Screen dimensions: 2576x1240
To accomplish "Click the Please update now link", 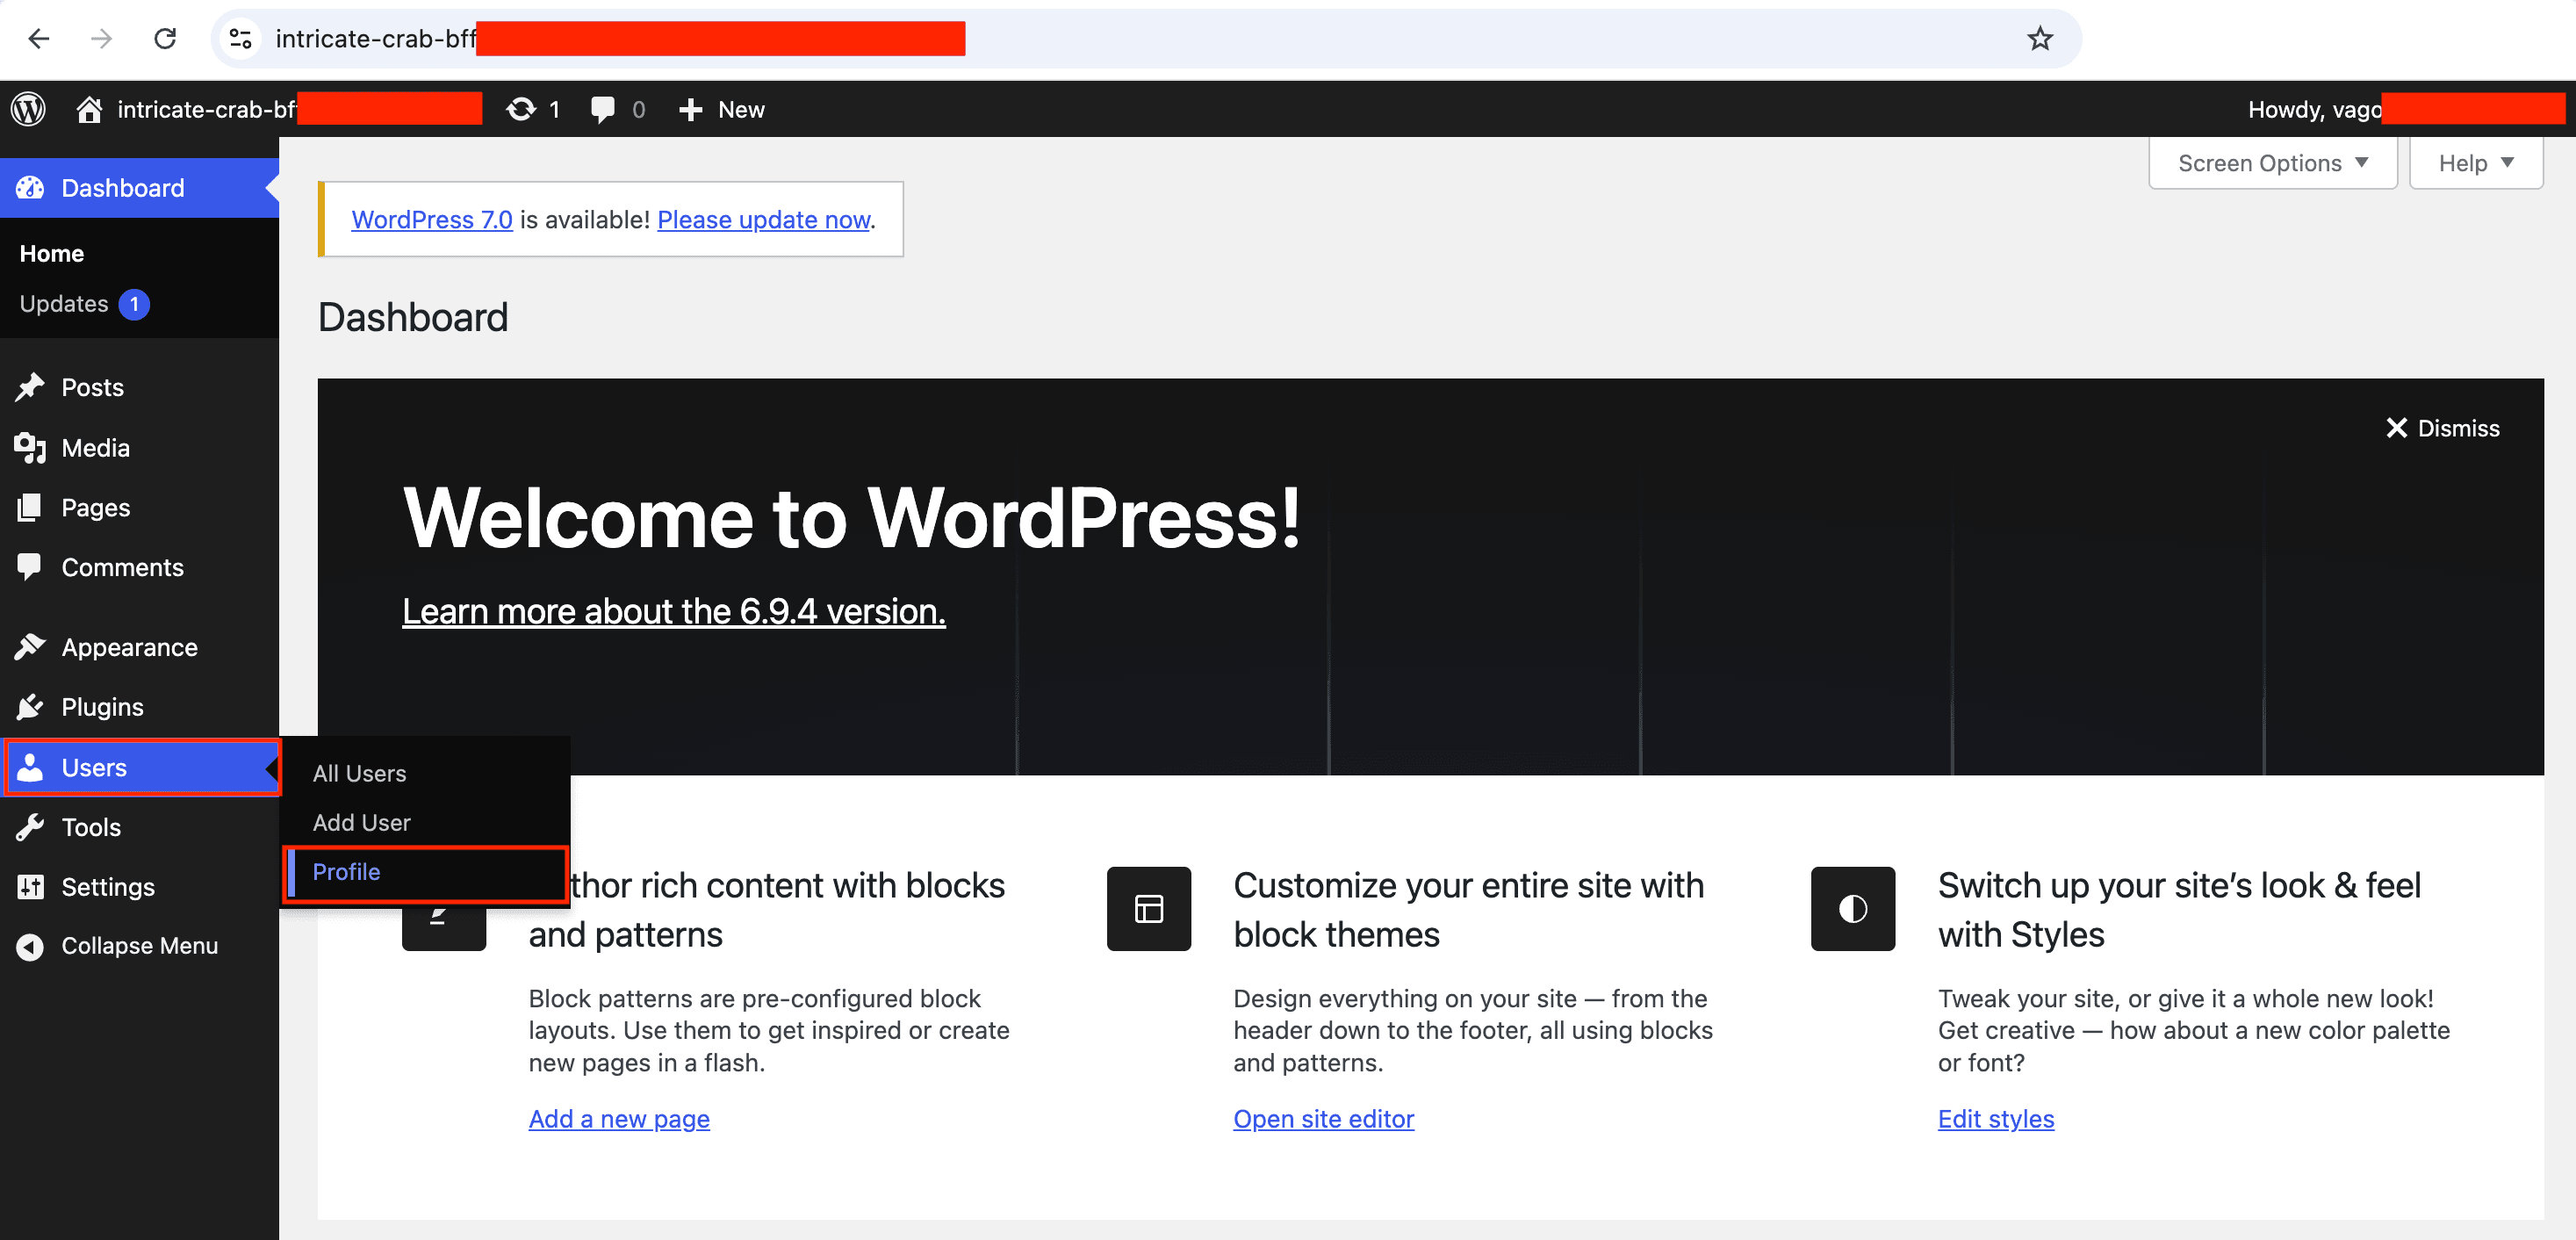I will pyautogui.click(x=764, y=219).
